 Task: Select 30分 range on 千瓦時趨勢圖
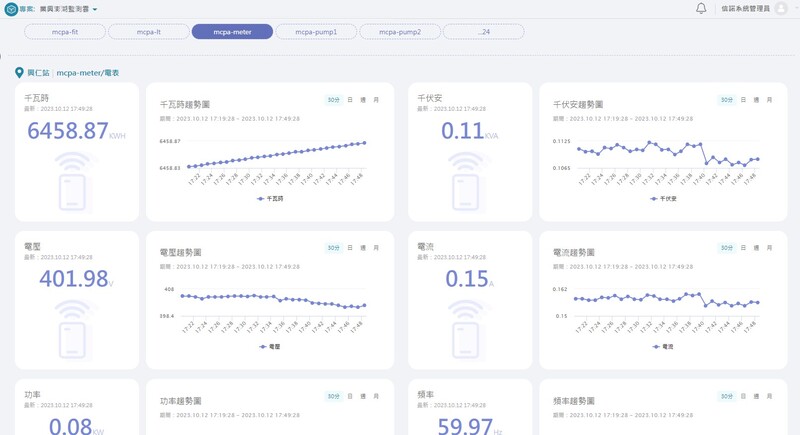tap(332, 100)
